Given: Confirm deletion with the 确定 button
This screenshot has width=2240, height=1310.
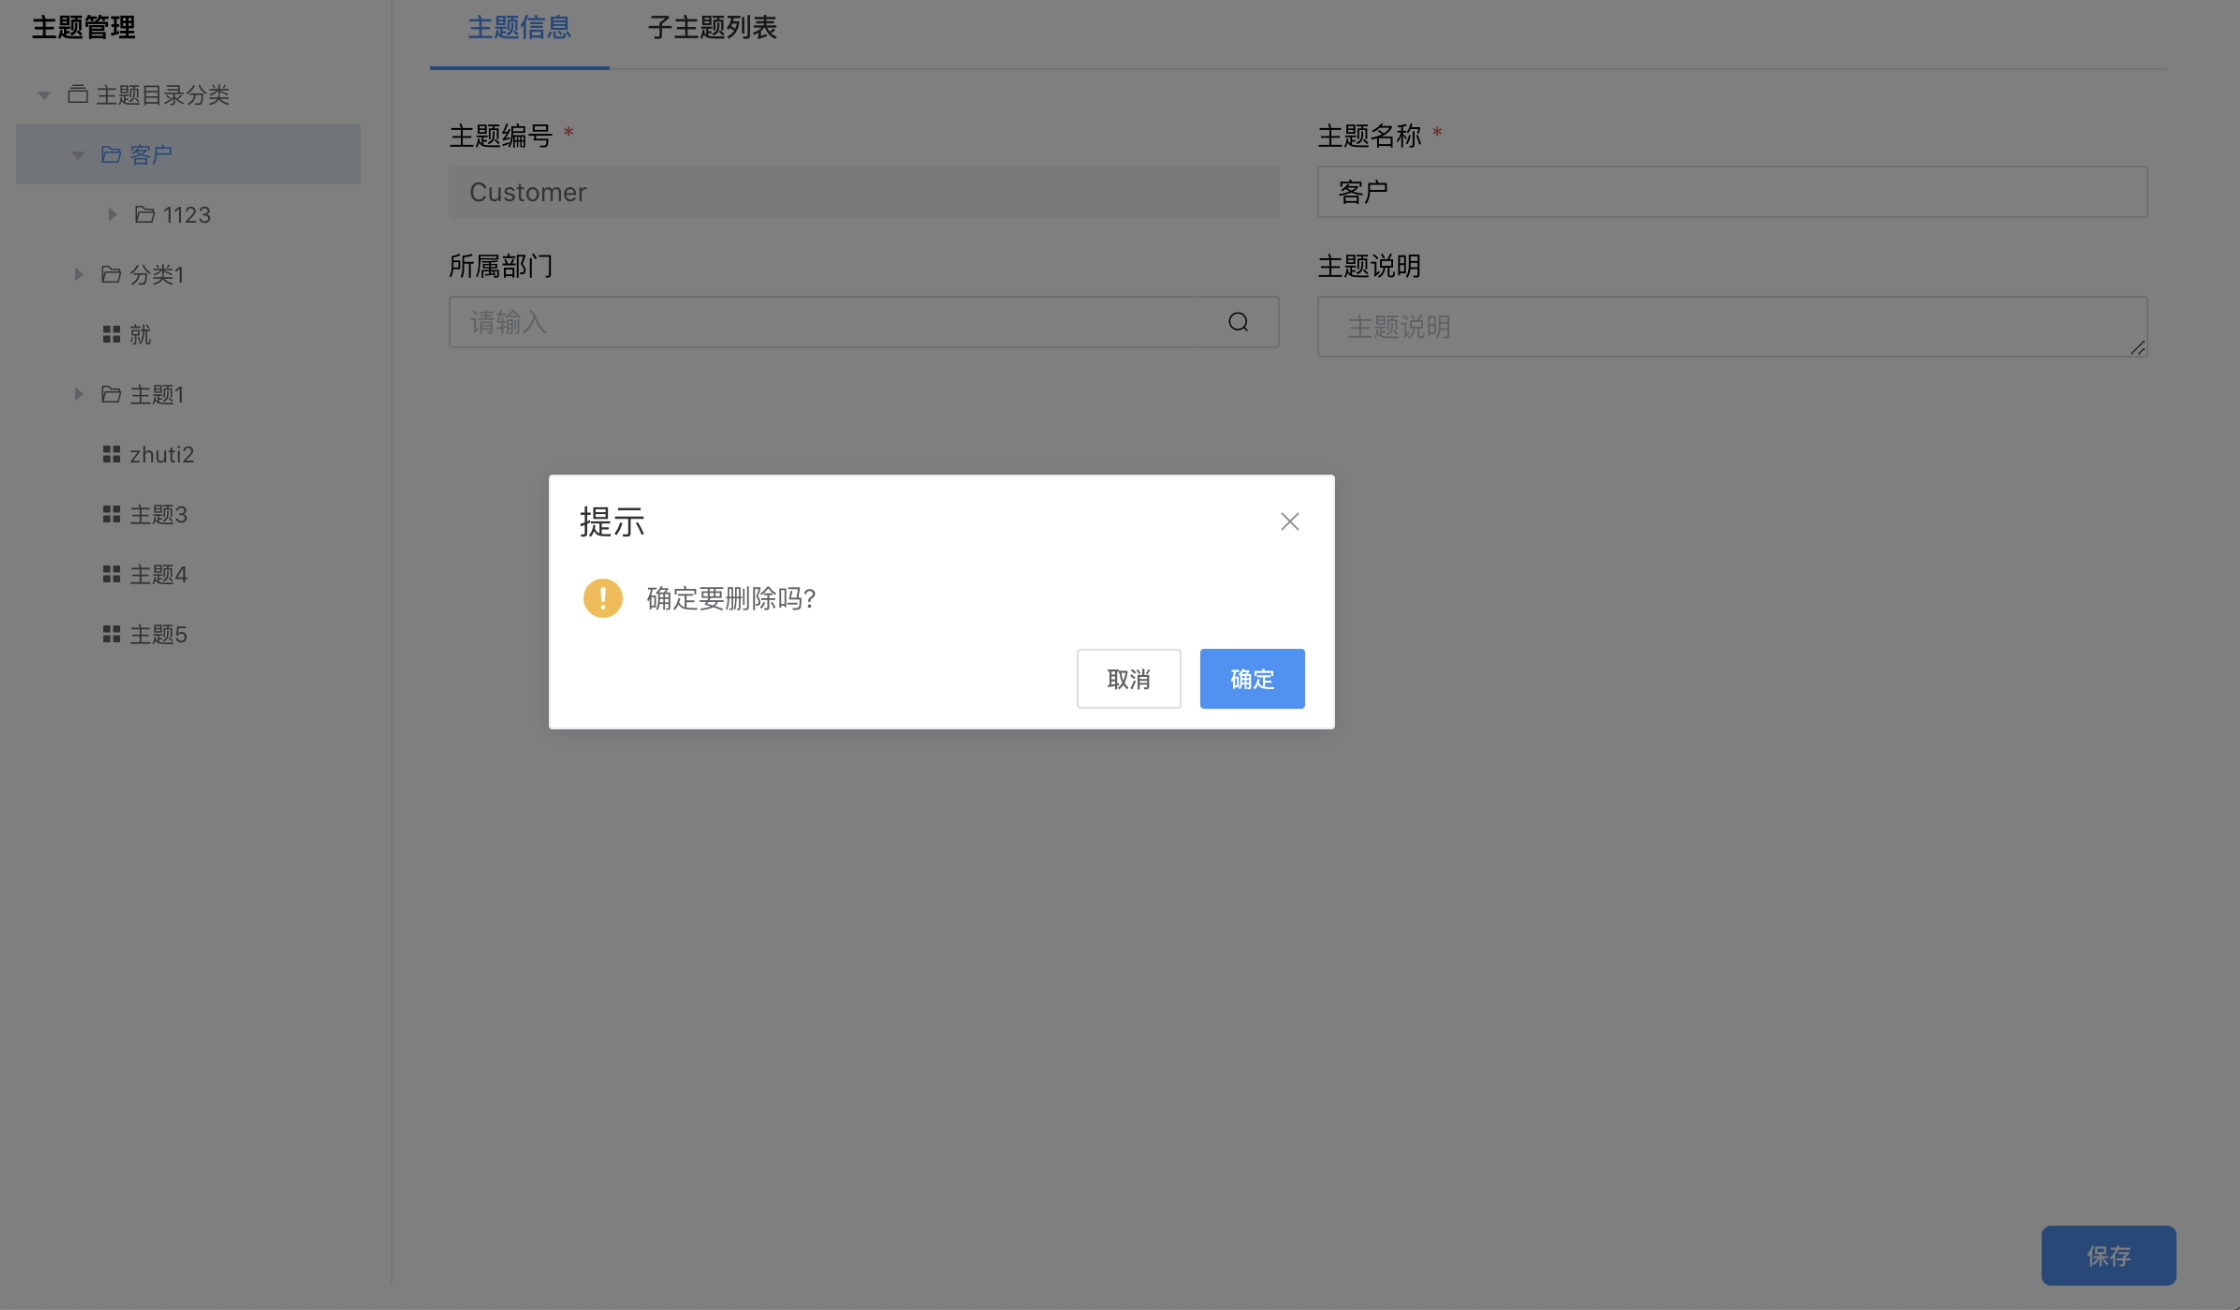Looking at the screenshot, I should [1251, 678].
